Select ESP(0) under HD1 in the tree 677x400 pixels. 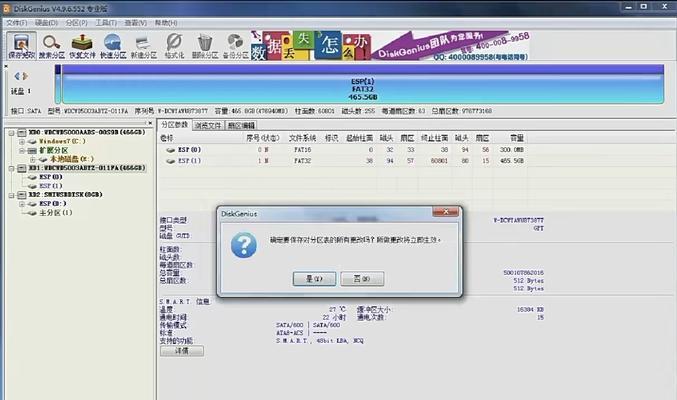51,177
